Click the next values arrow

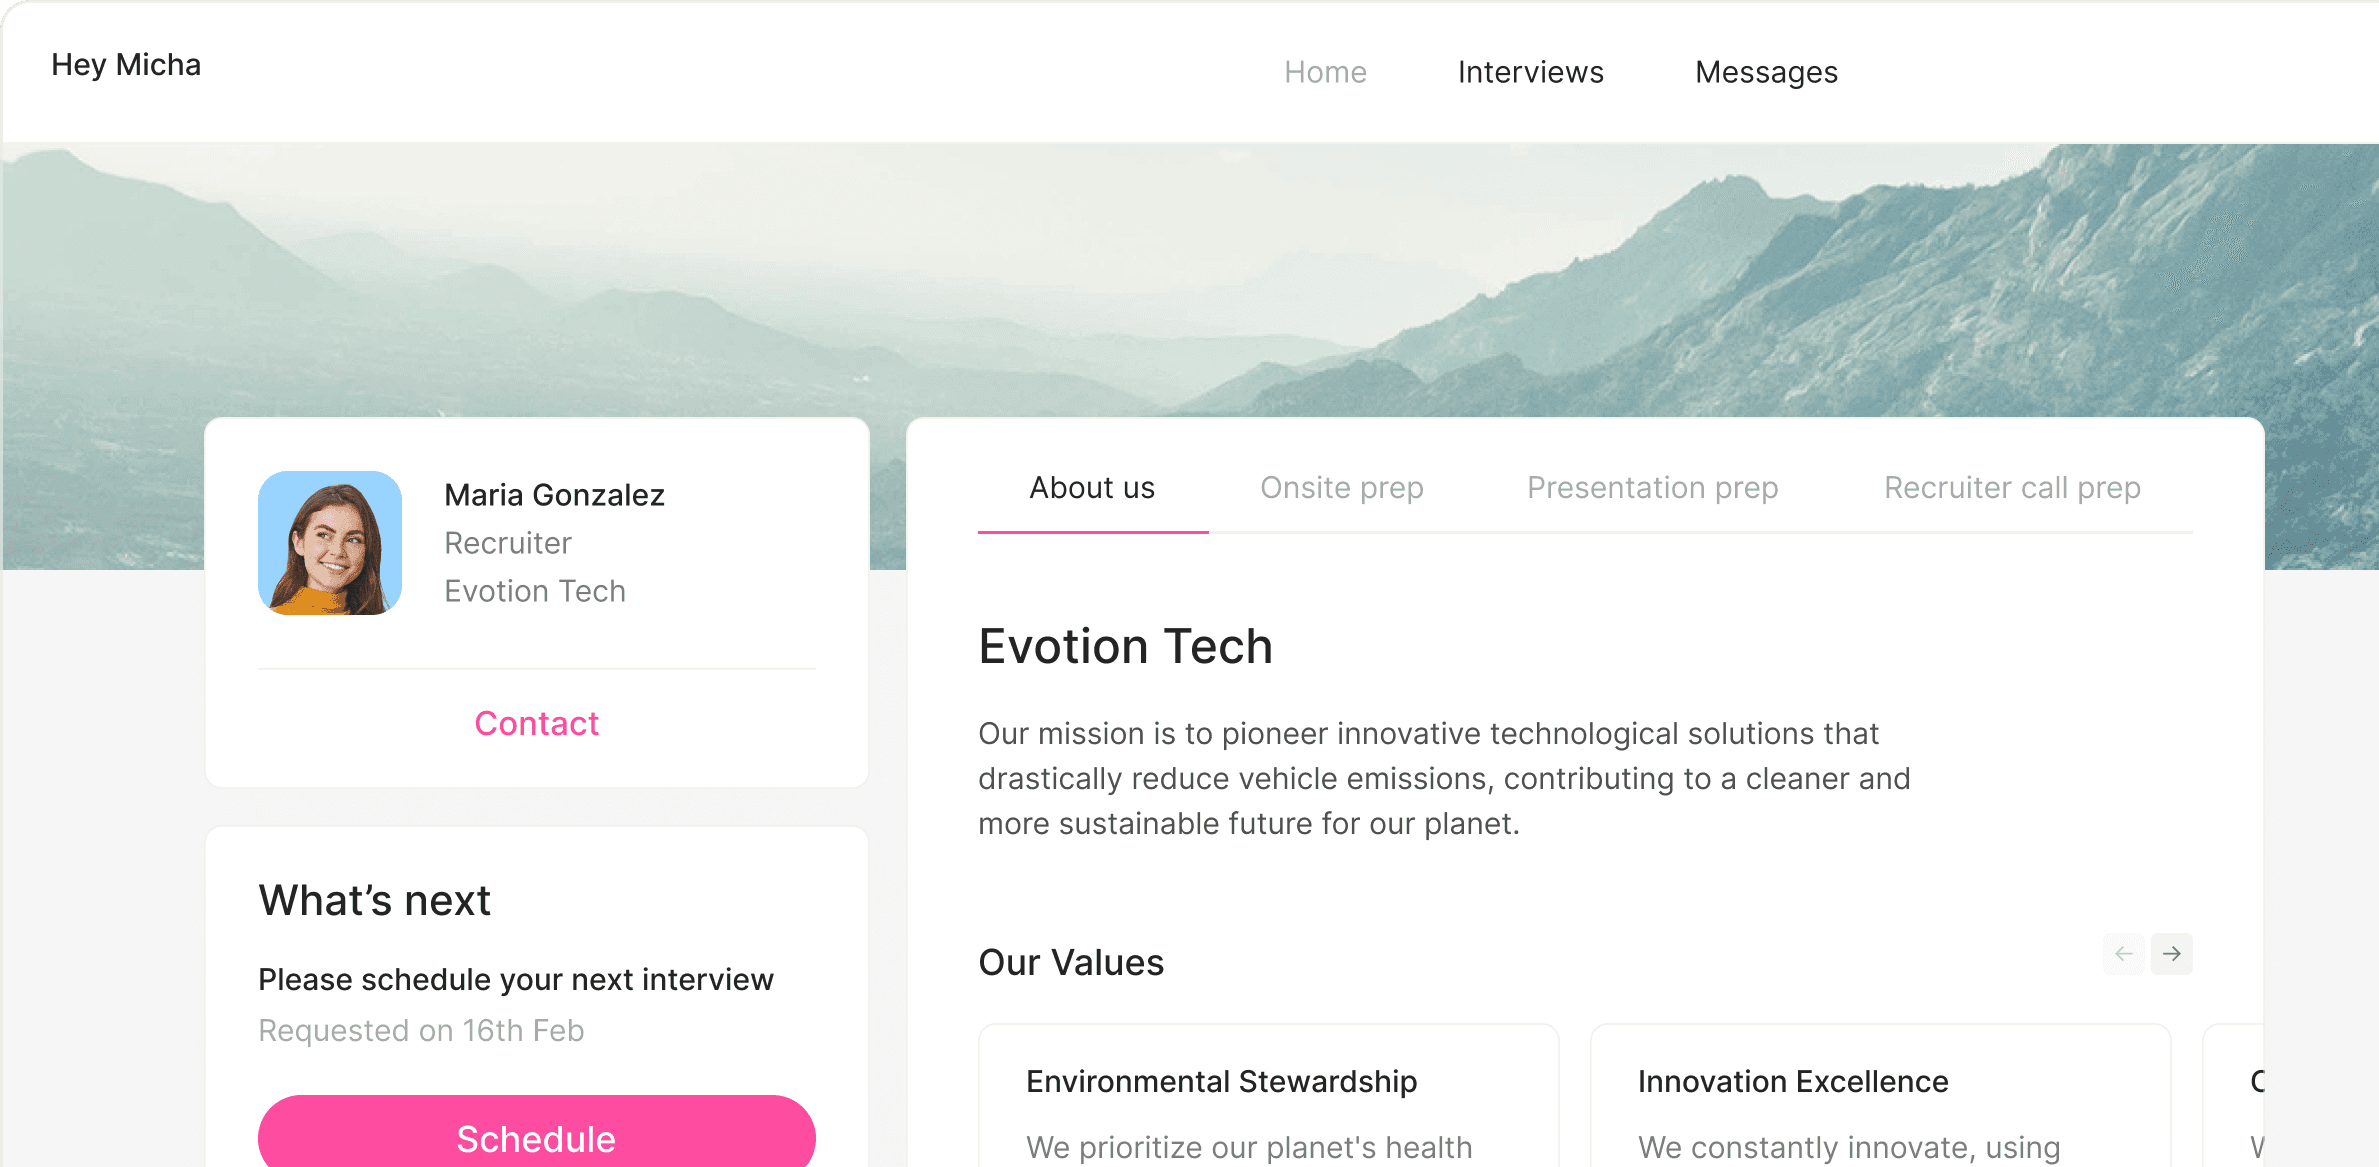2171,954
